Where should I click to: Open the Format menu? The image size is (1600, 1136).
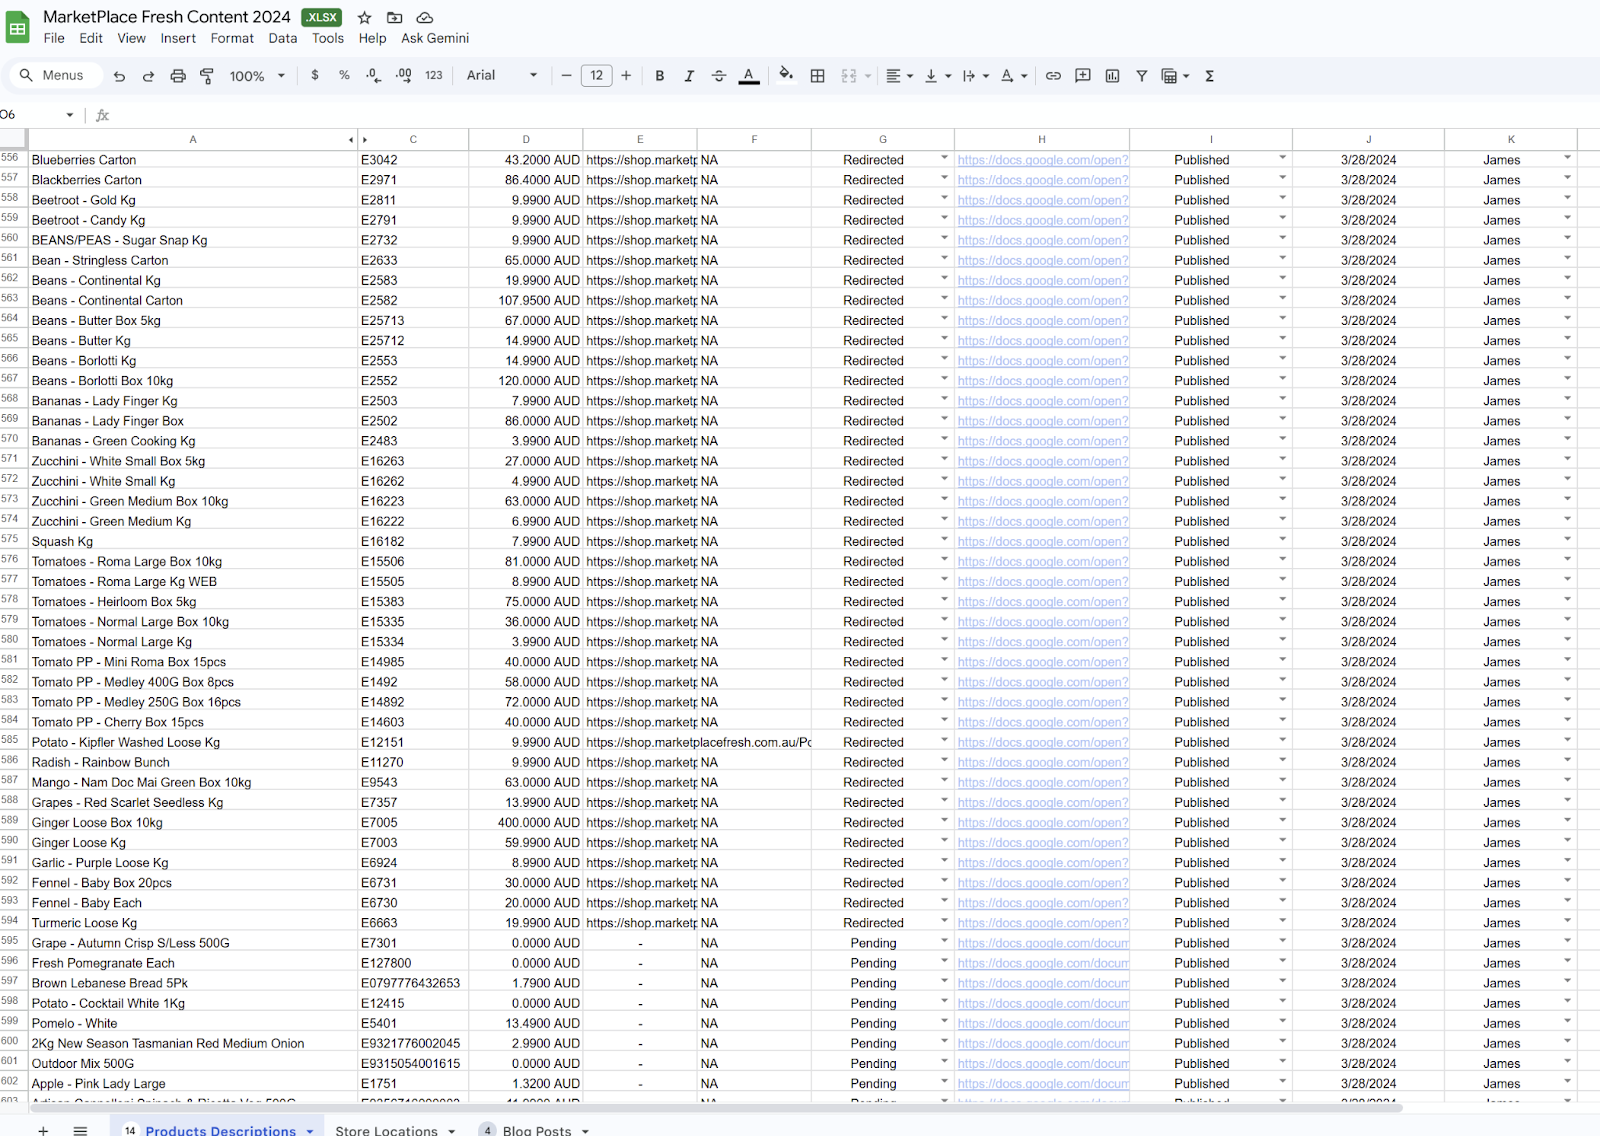(232, 38)
